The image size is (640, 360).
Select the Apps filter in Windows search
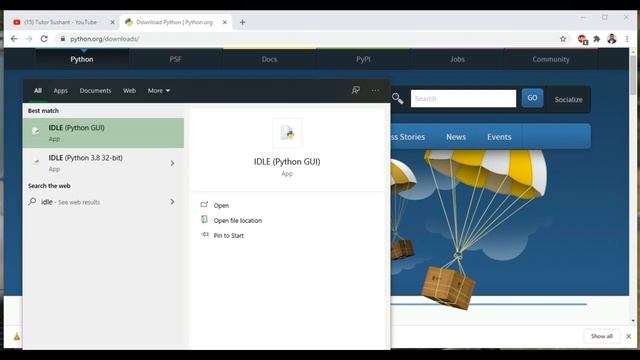click(60, 91)
